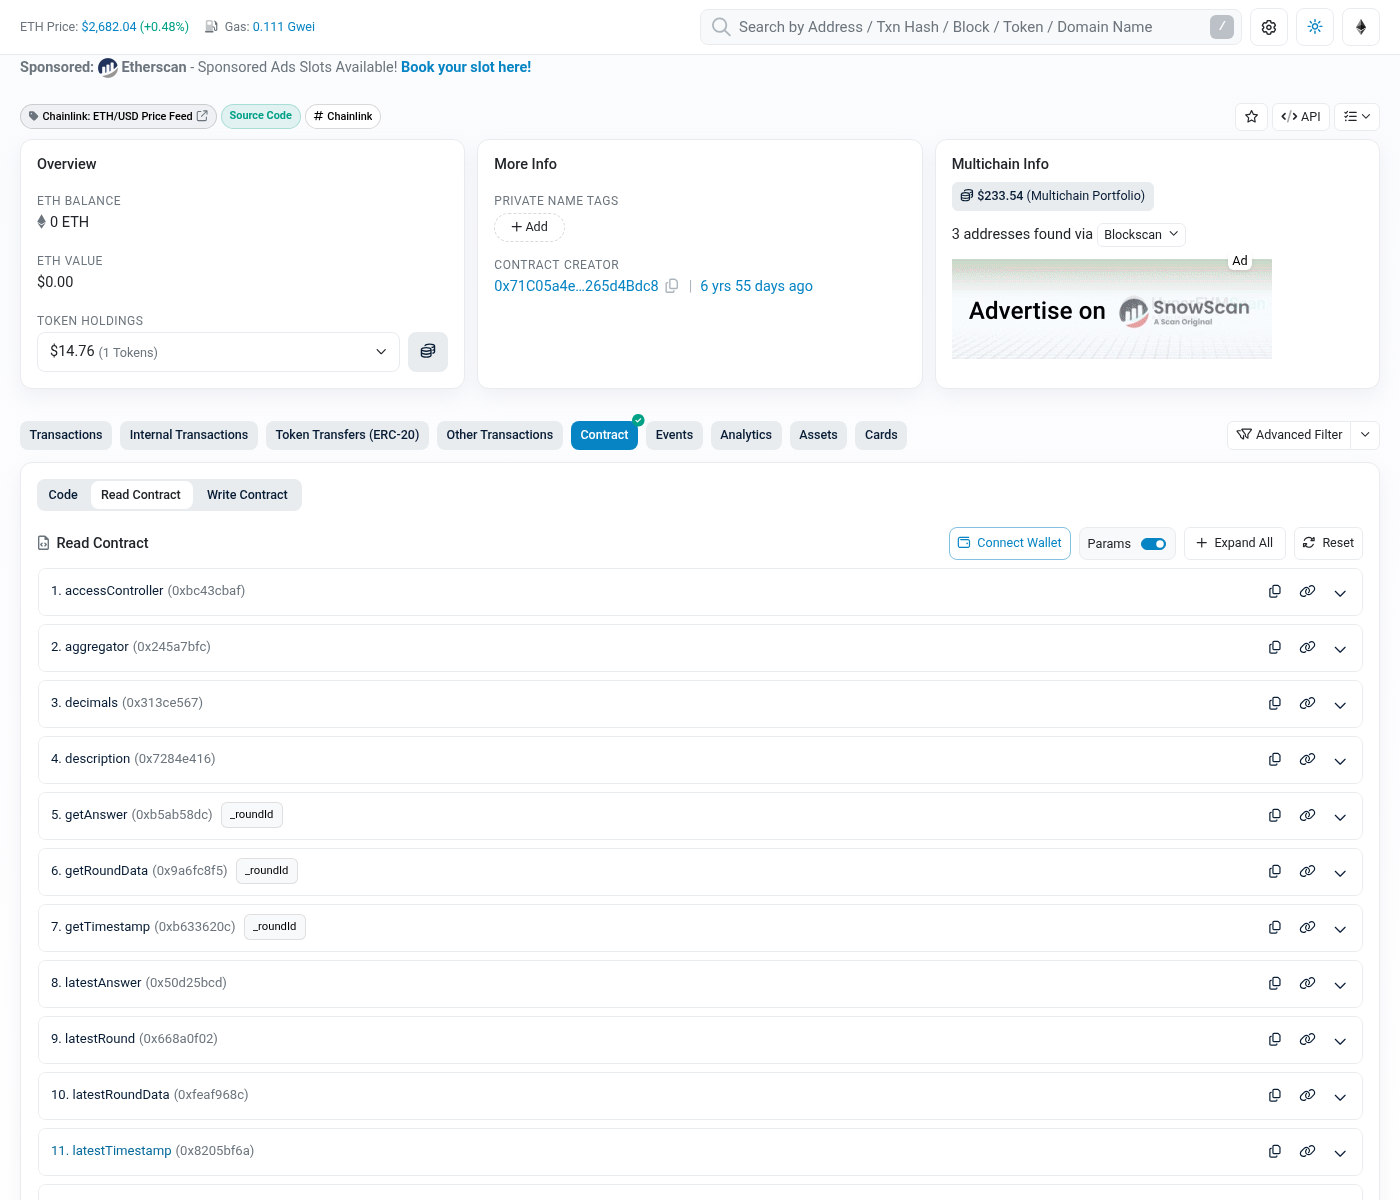Copy permalink for getRoundData method
This screenshot has width=1400, height=1200.
pos(1307,872)
